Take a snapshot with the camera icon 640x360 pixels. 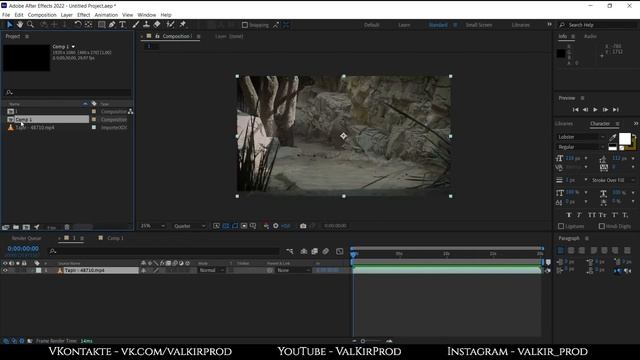(303, 226)
